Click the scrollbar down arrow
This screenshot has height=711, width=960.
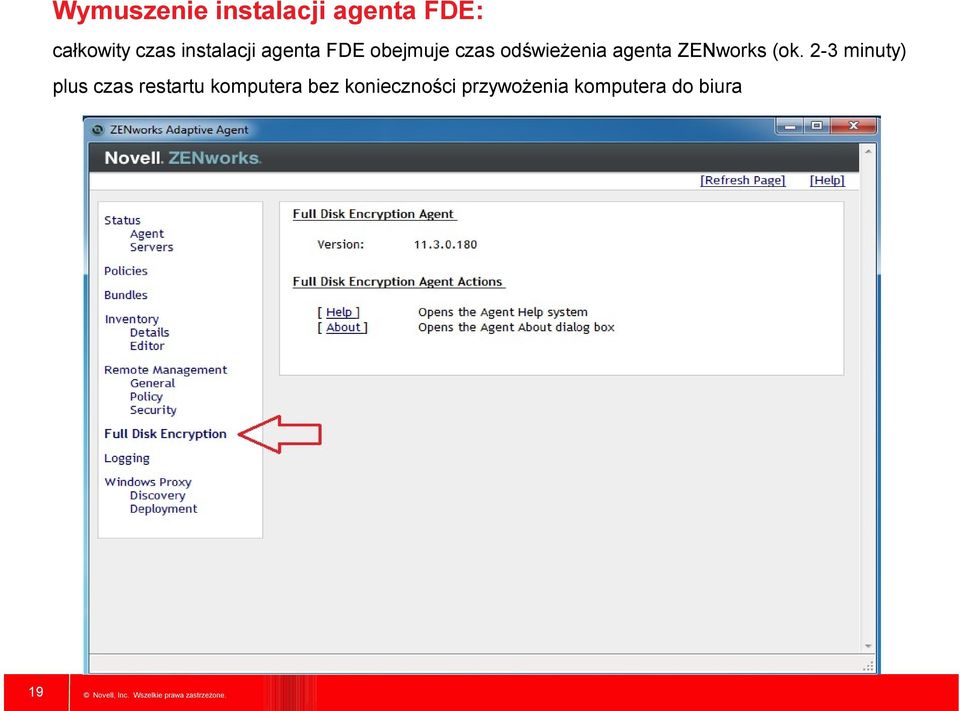coord(868,646)
